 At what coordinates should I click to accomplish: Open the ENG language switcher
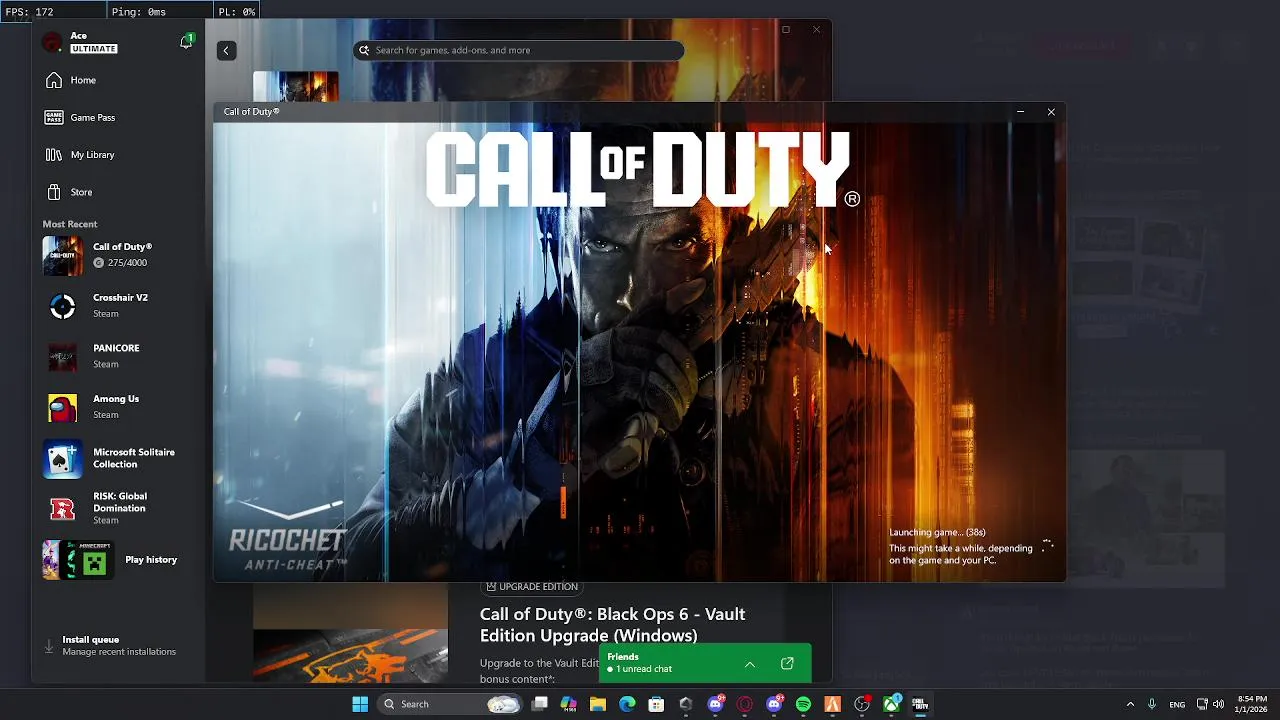click(x=1177, y=704)
